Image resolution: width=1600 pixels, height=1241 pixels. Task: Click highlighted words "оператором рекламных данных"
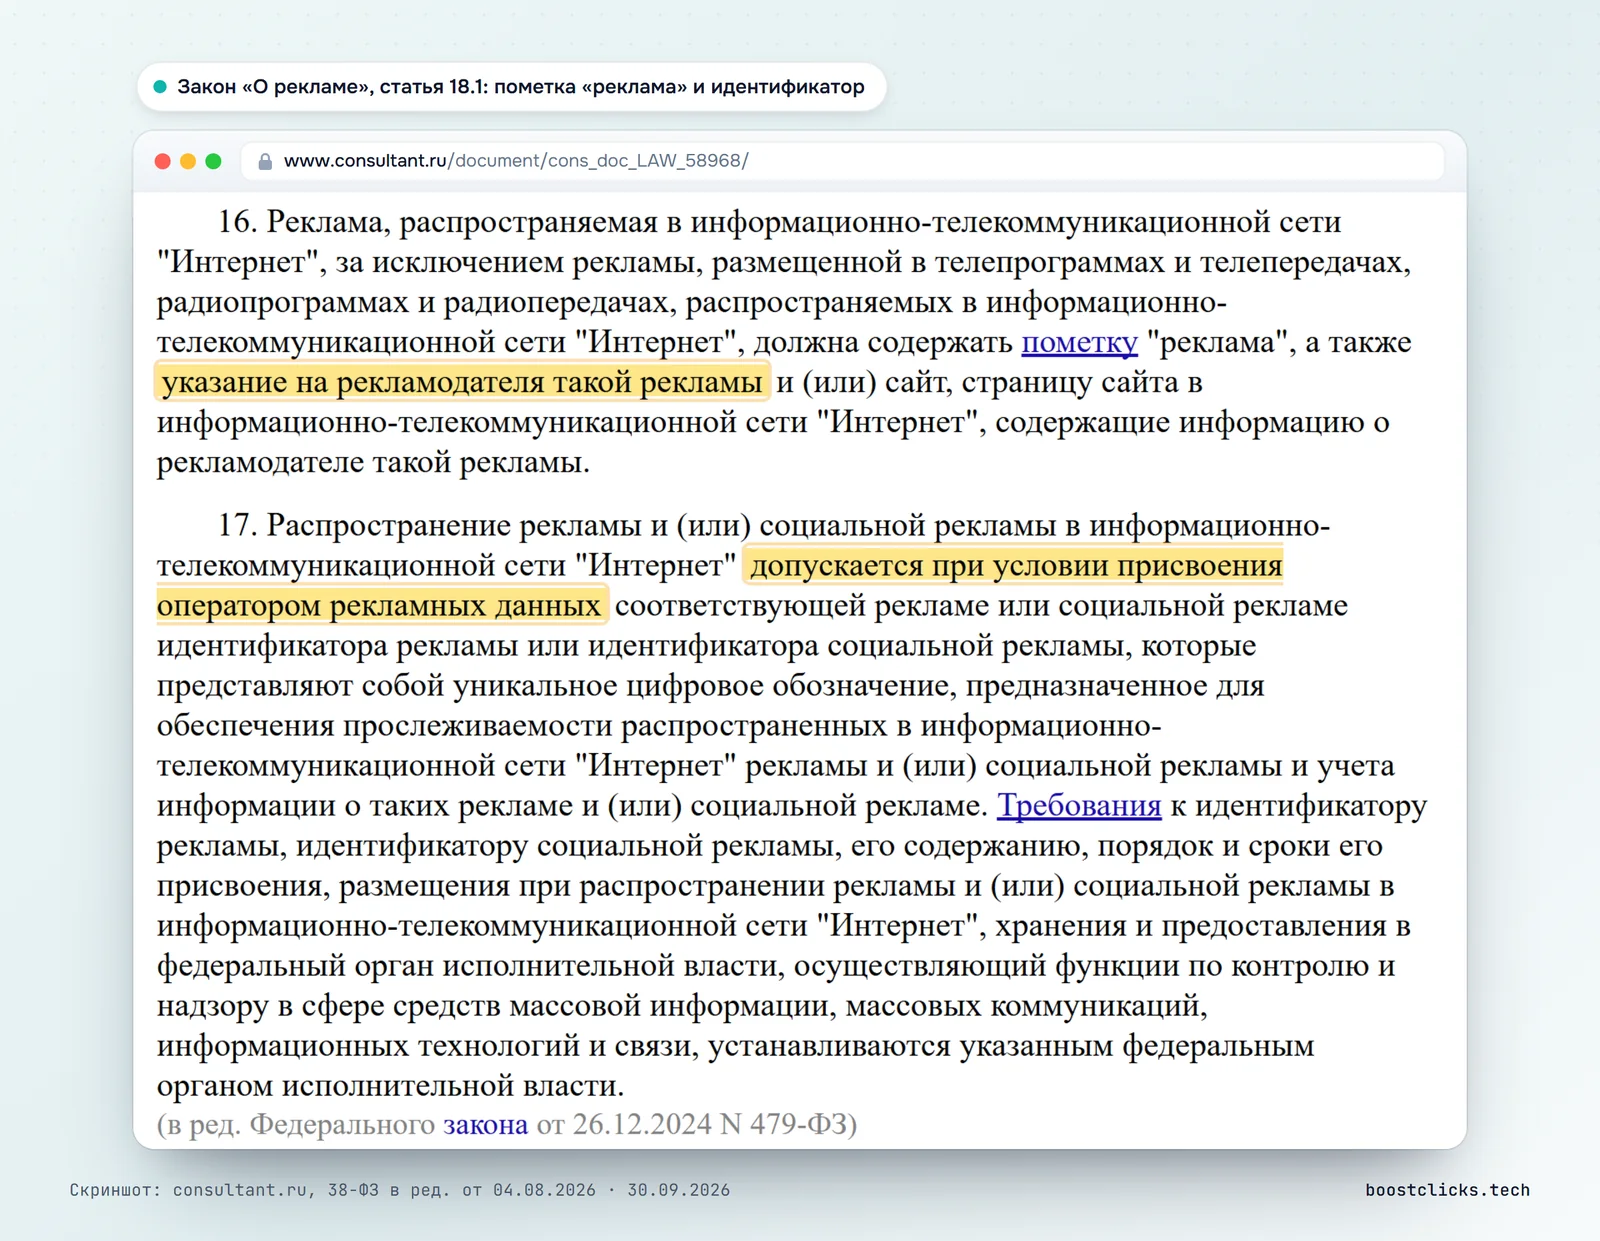click(380, 606)
